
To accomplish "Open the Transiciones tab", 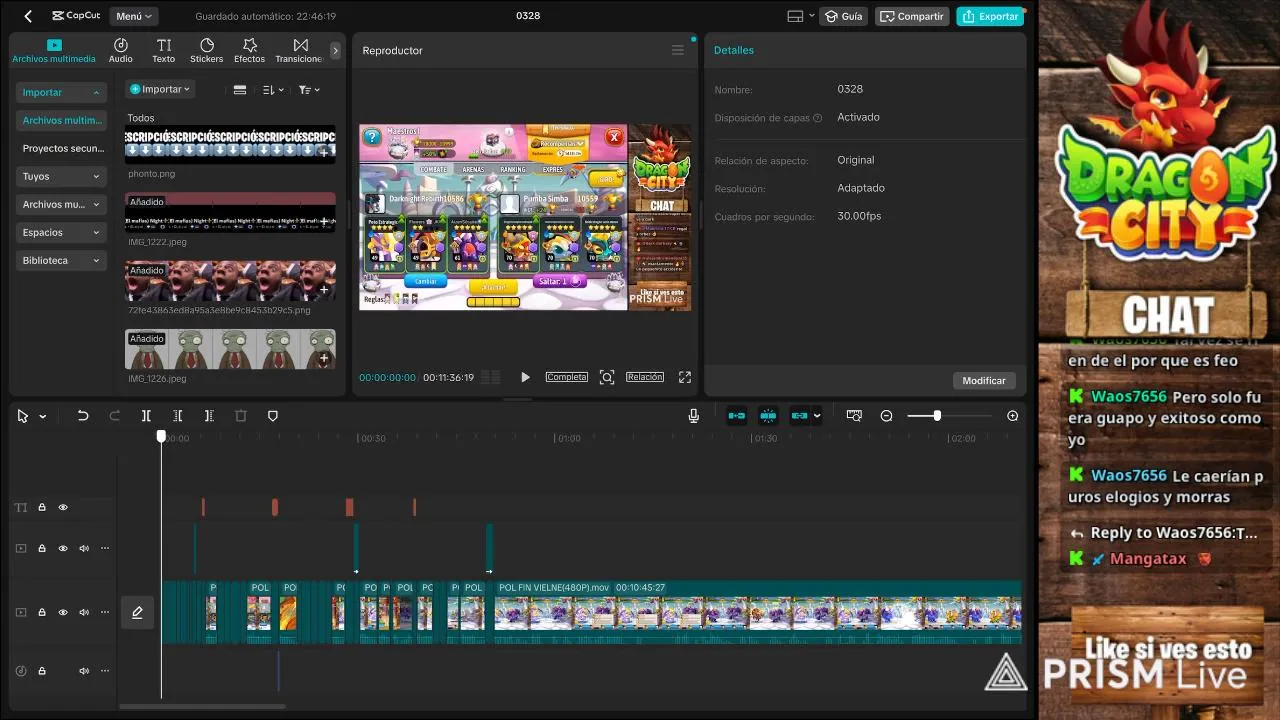I will (x=300, y=51).
